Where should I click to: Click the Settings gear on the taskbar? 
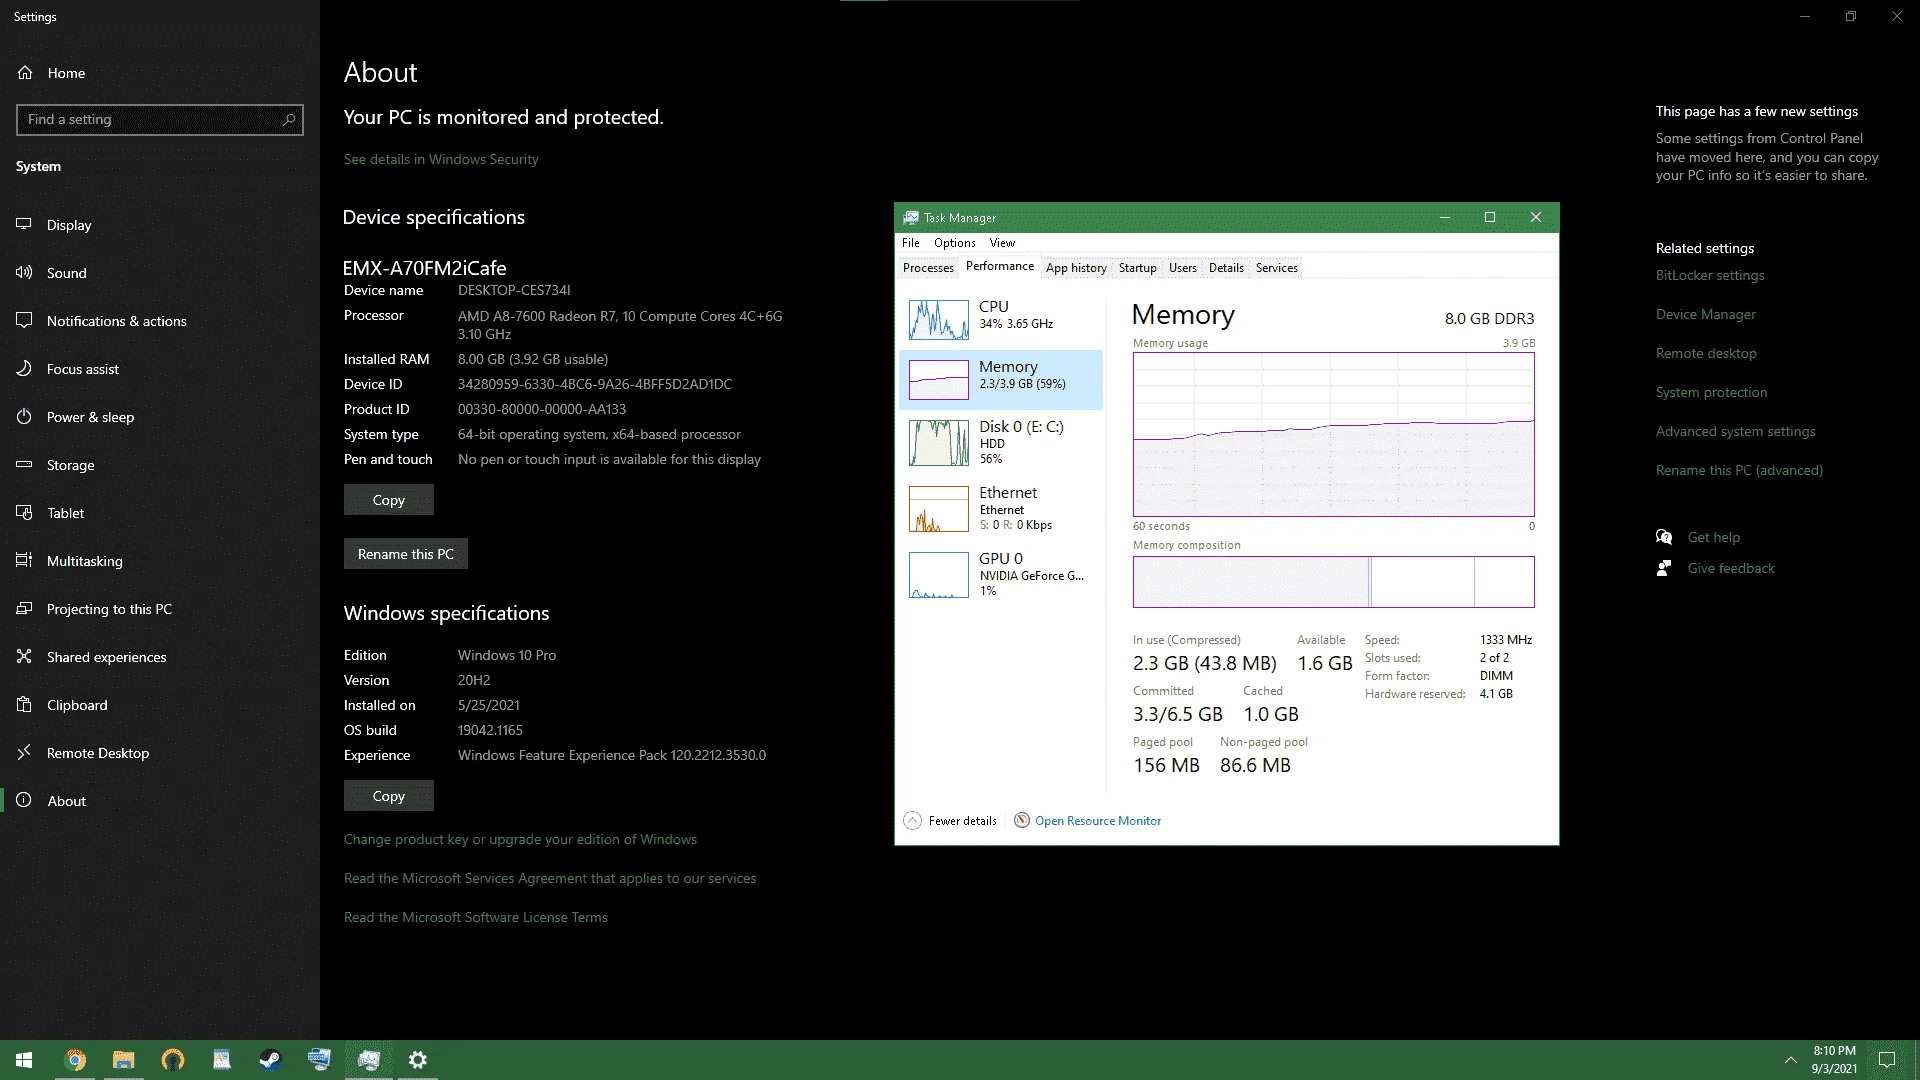tap(418, 1060)
